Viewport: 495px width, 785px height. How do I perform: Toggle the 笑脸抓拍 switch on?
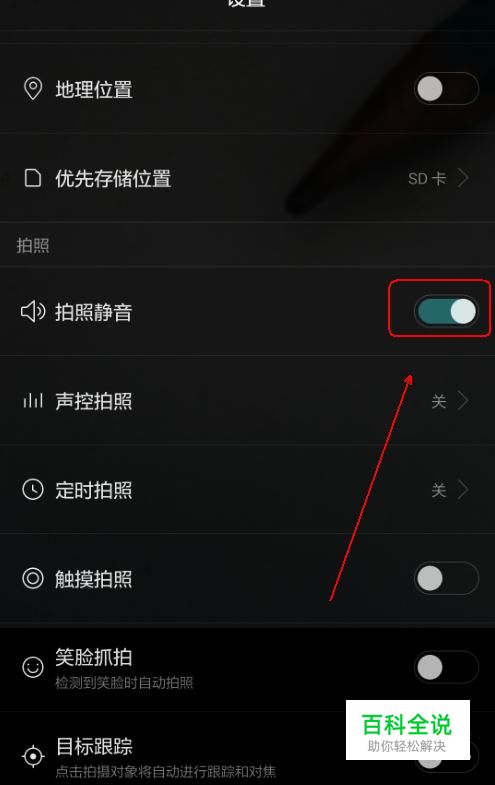point(446,667)
